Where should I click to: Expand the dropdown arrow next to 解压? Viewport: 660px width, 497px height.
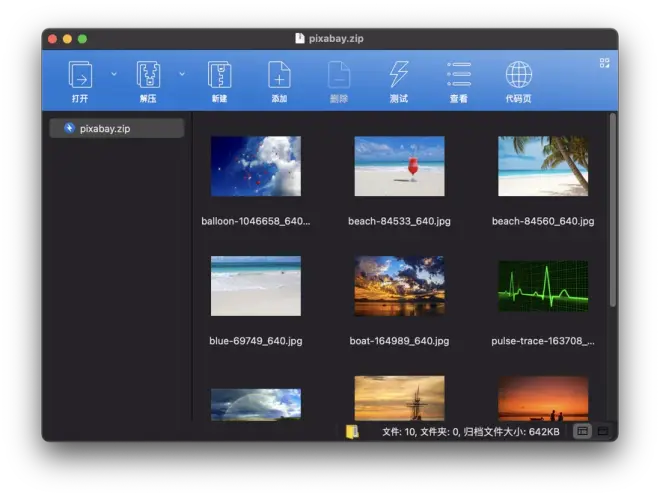pos(182,74)
